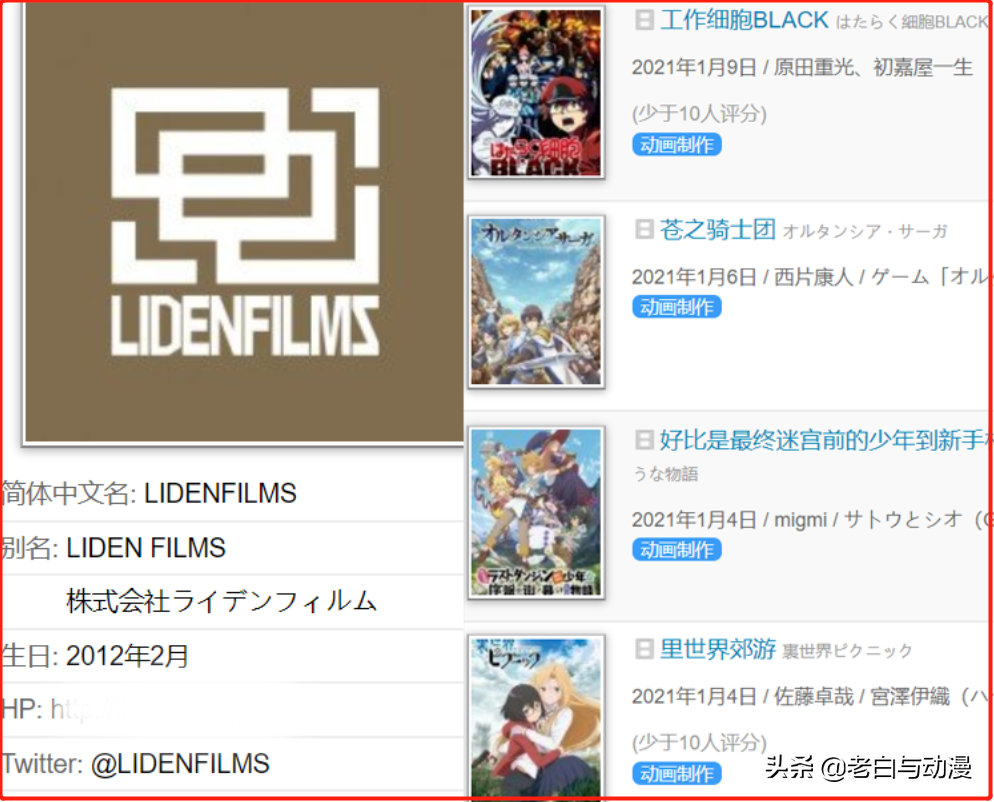Screen dimensions: 994x802
Task: Click the 株式会社ライデンフィルム alias text
Action: [x=221, y=601]
